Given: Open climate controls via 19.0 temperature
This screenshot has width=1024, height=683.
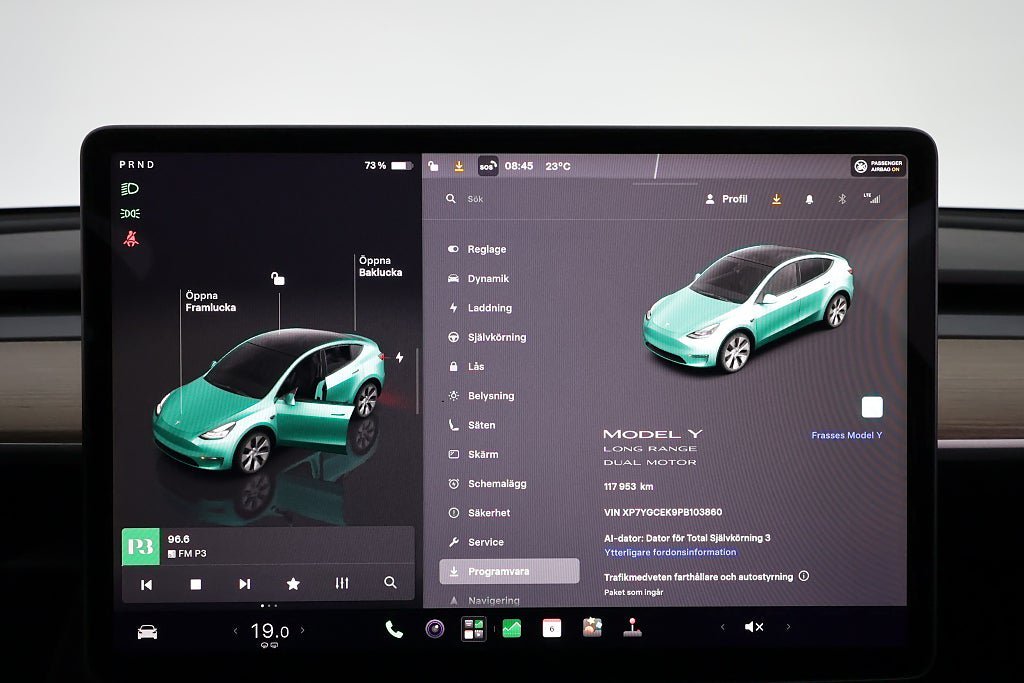Looking at the screenshot, I should coord(269,631).
